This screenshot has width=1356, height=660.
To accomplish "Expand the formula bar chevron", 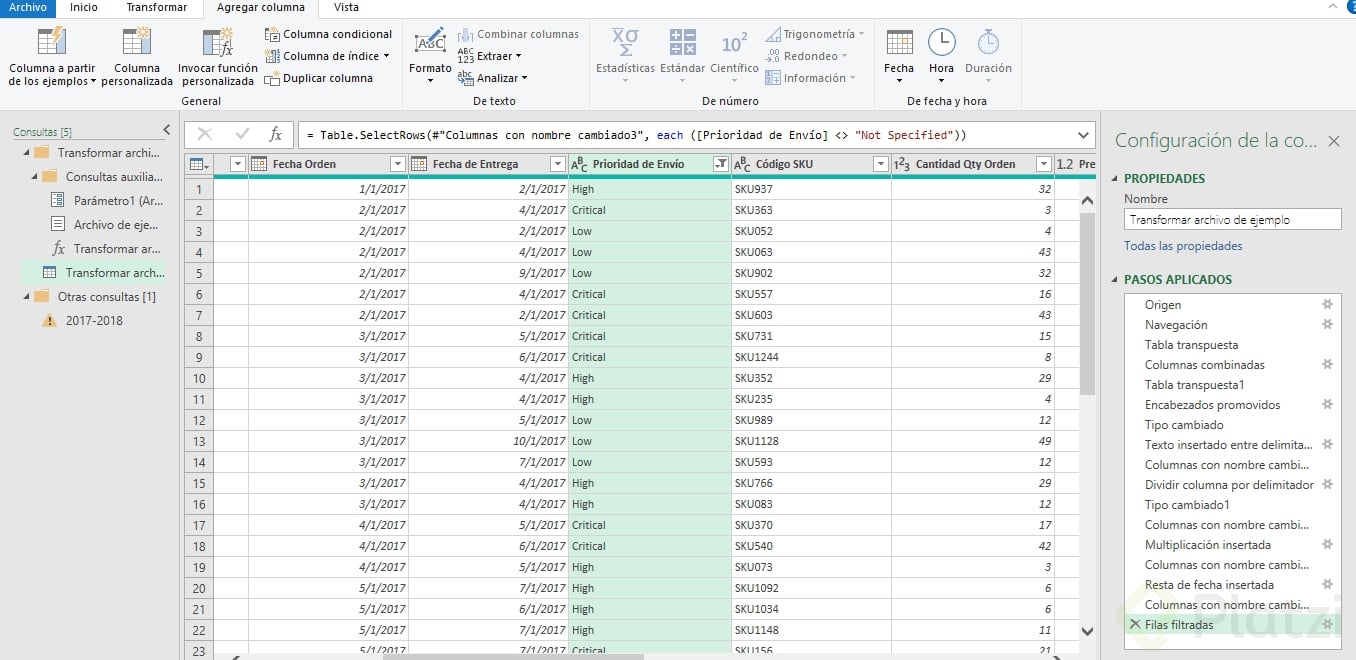I will point(1084,135).
